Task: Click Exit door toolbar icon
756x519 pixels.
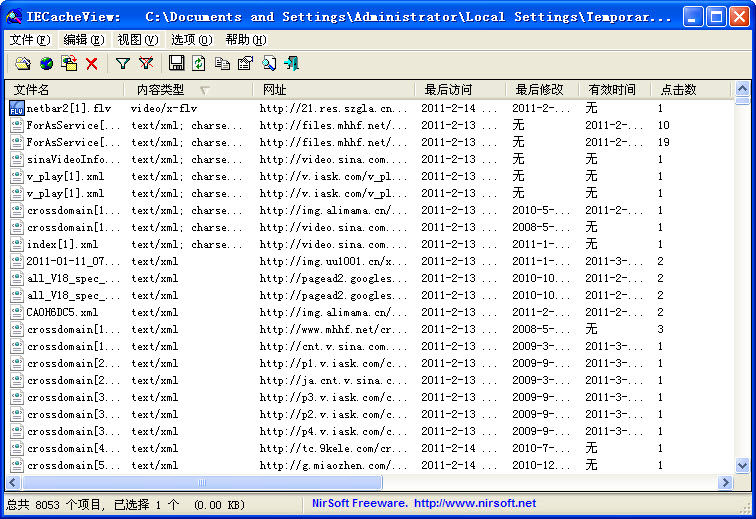Action: click(x=292, y=64)
